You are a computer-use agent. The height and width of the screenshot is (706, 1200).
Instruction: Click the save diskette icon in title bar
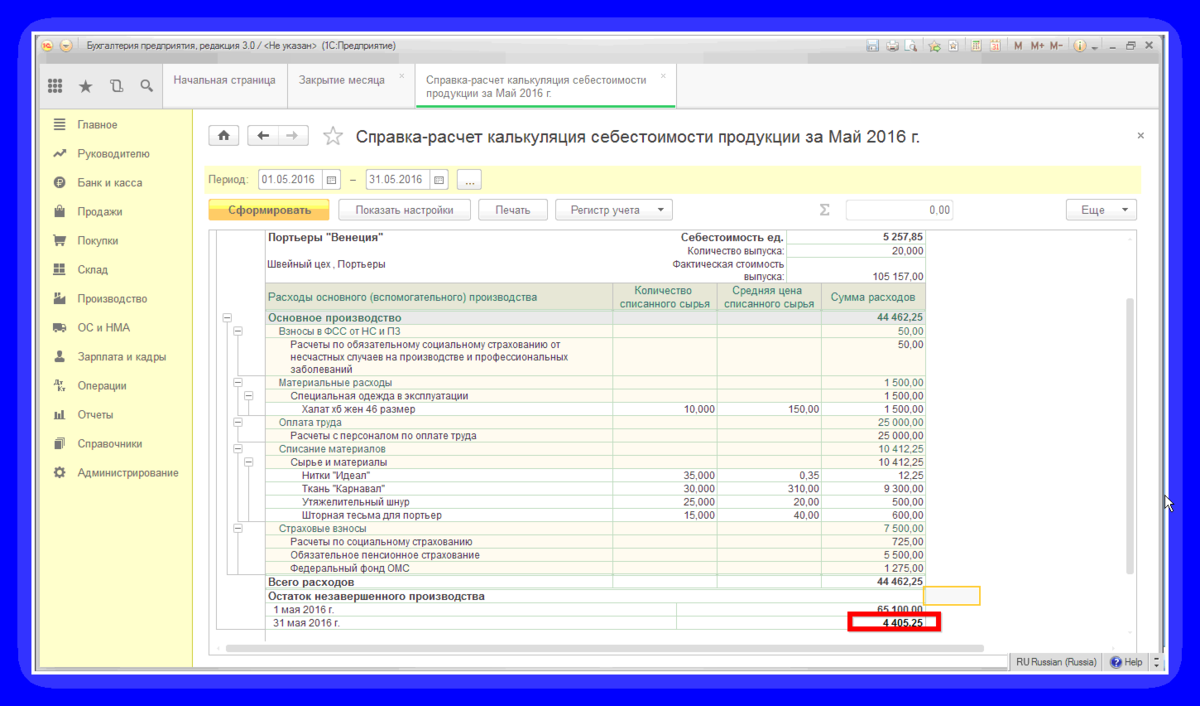click(873, 46)
